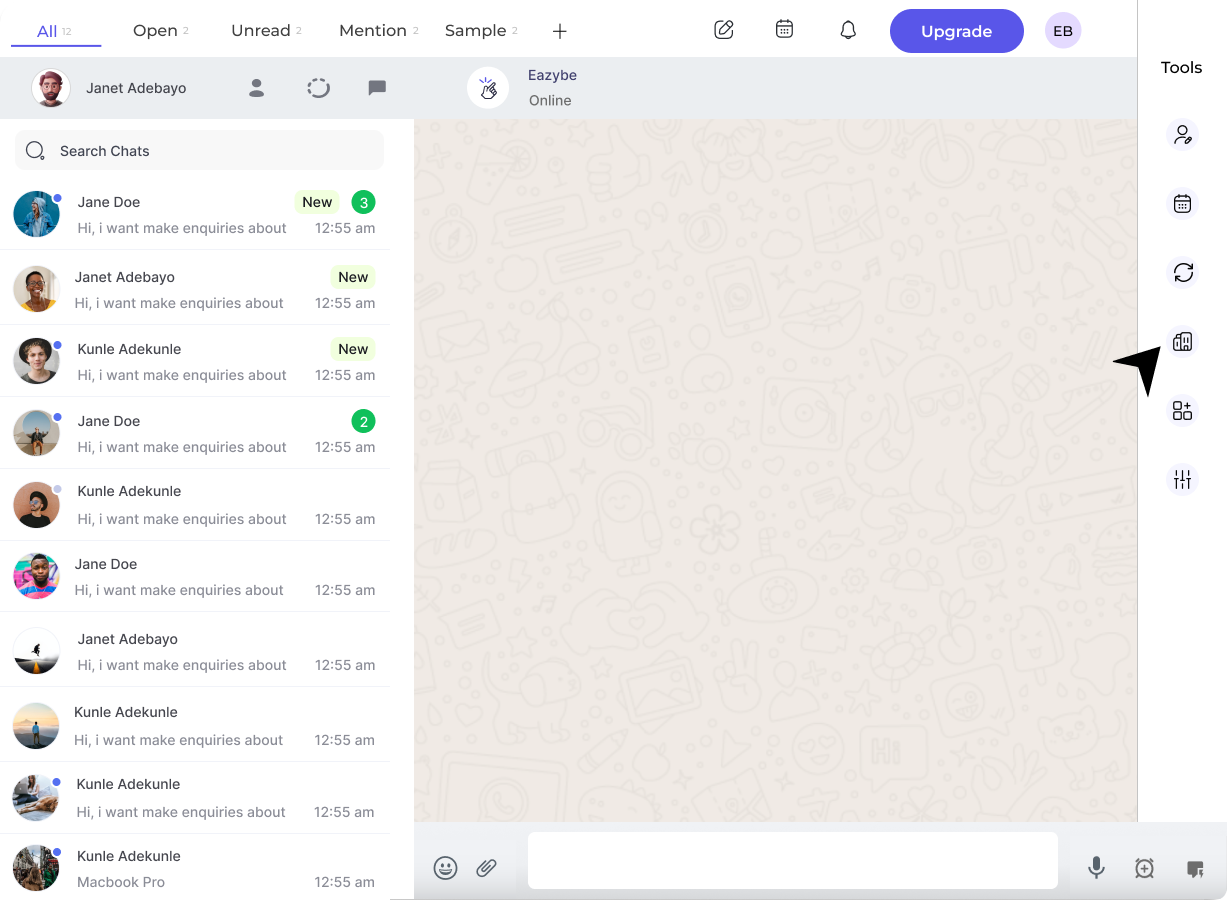Open the sliders settings tool icon
Viewport: 1227px width, 900px height.
tap(1183, 480)
